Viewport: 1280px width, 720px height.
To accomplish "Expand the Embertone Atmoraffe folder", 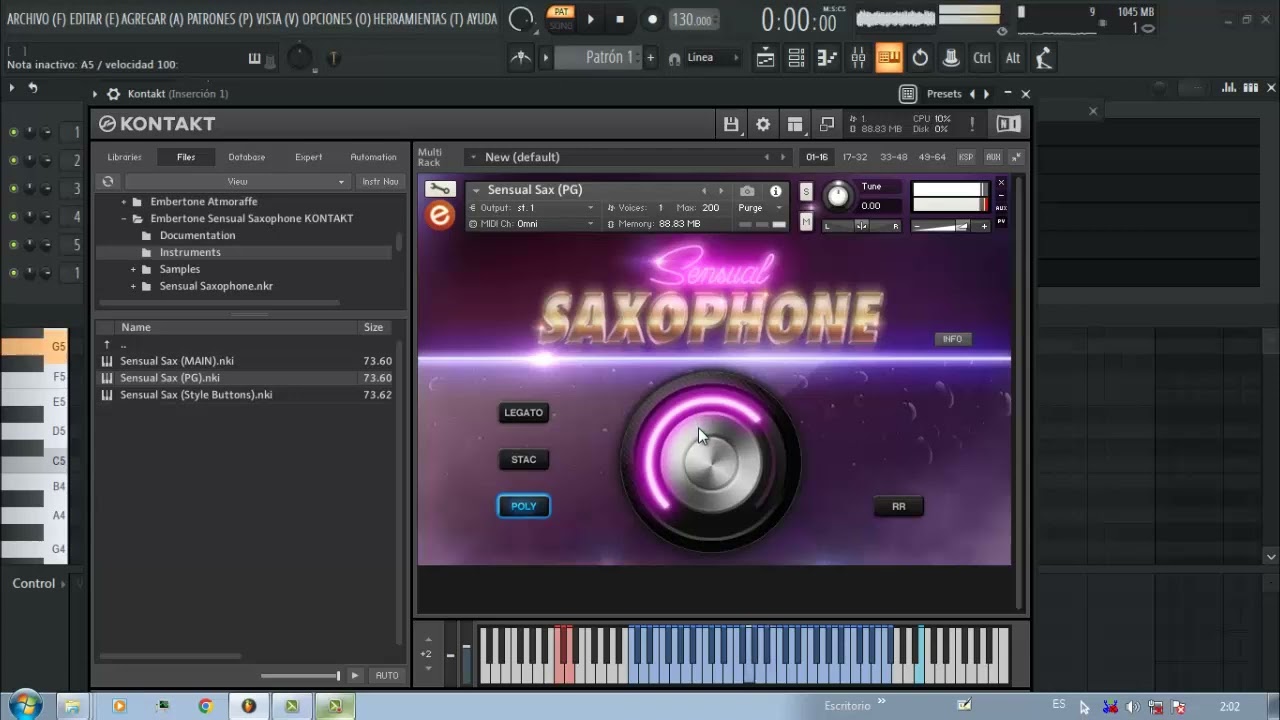I will [124, 201].
